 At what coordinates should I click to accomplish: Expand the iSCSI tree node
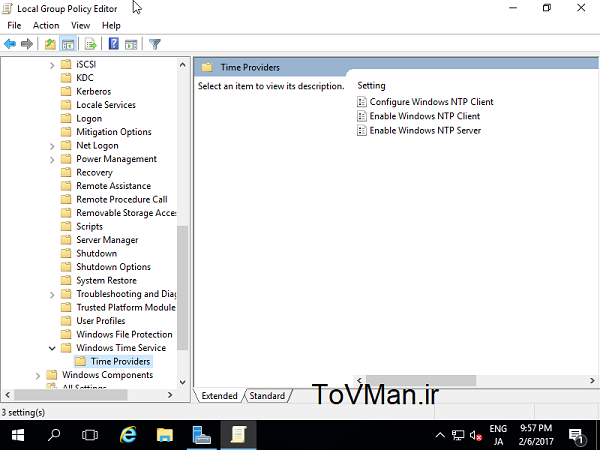(52, 65)
